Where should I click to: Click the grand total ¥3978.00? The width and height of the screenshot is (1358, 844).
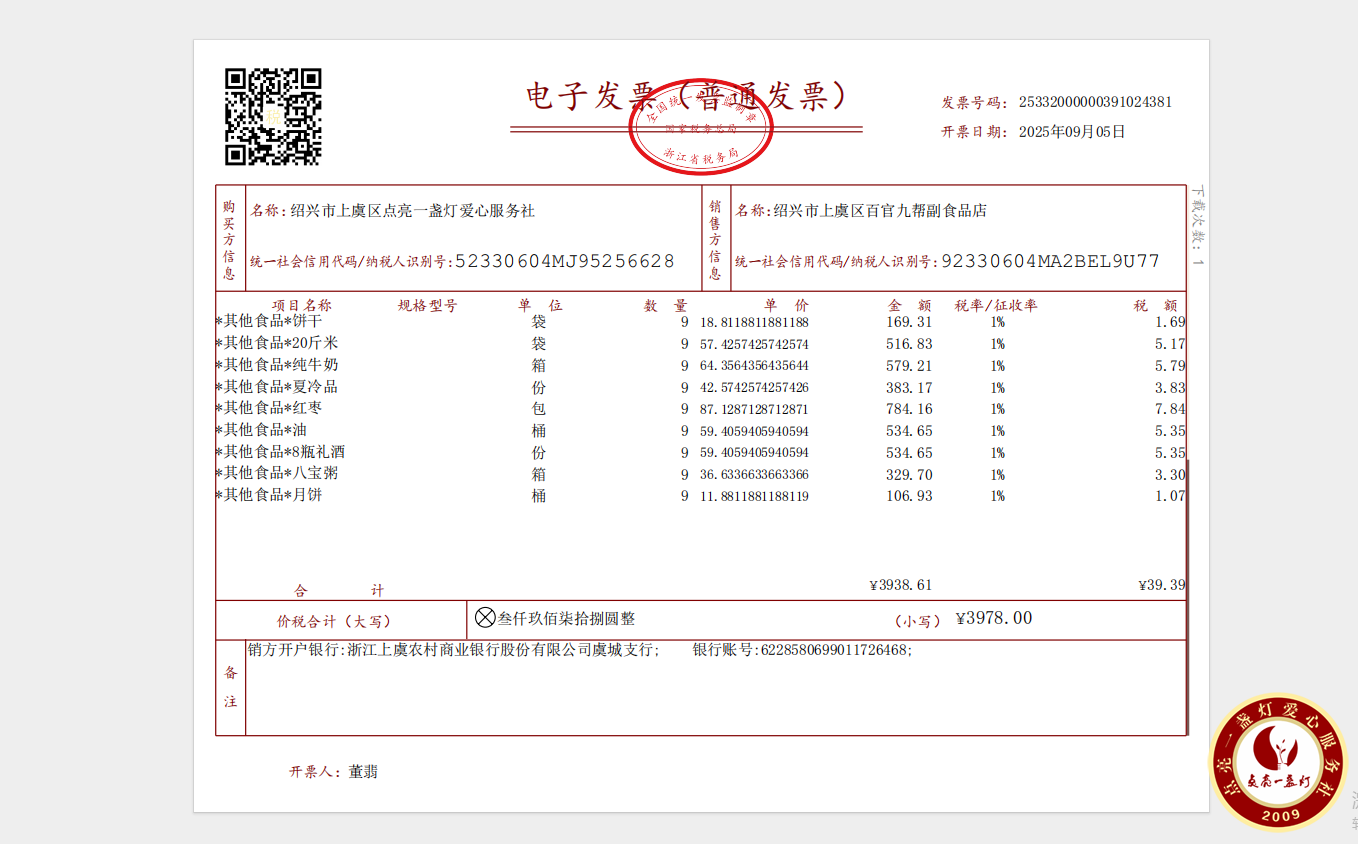(994, 618)
